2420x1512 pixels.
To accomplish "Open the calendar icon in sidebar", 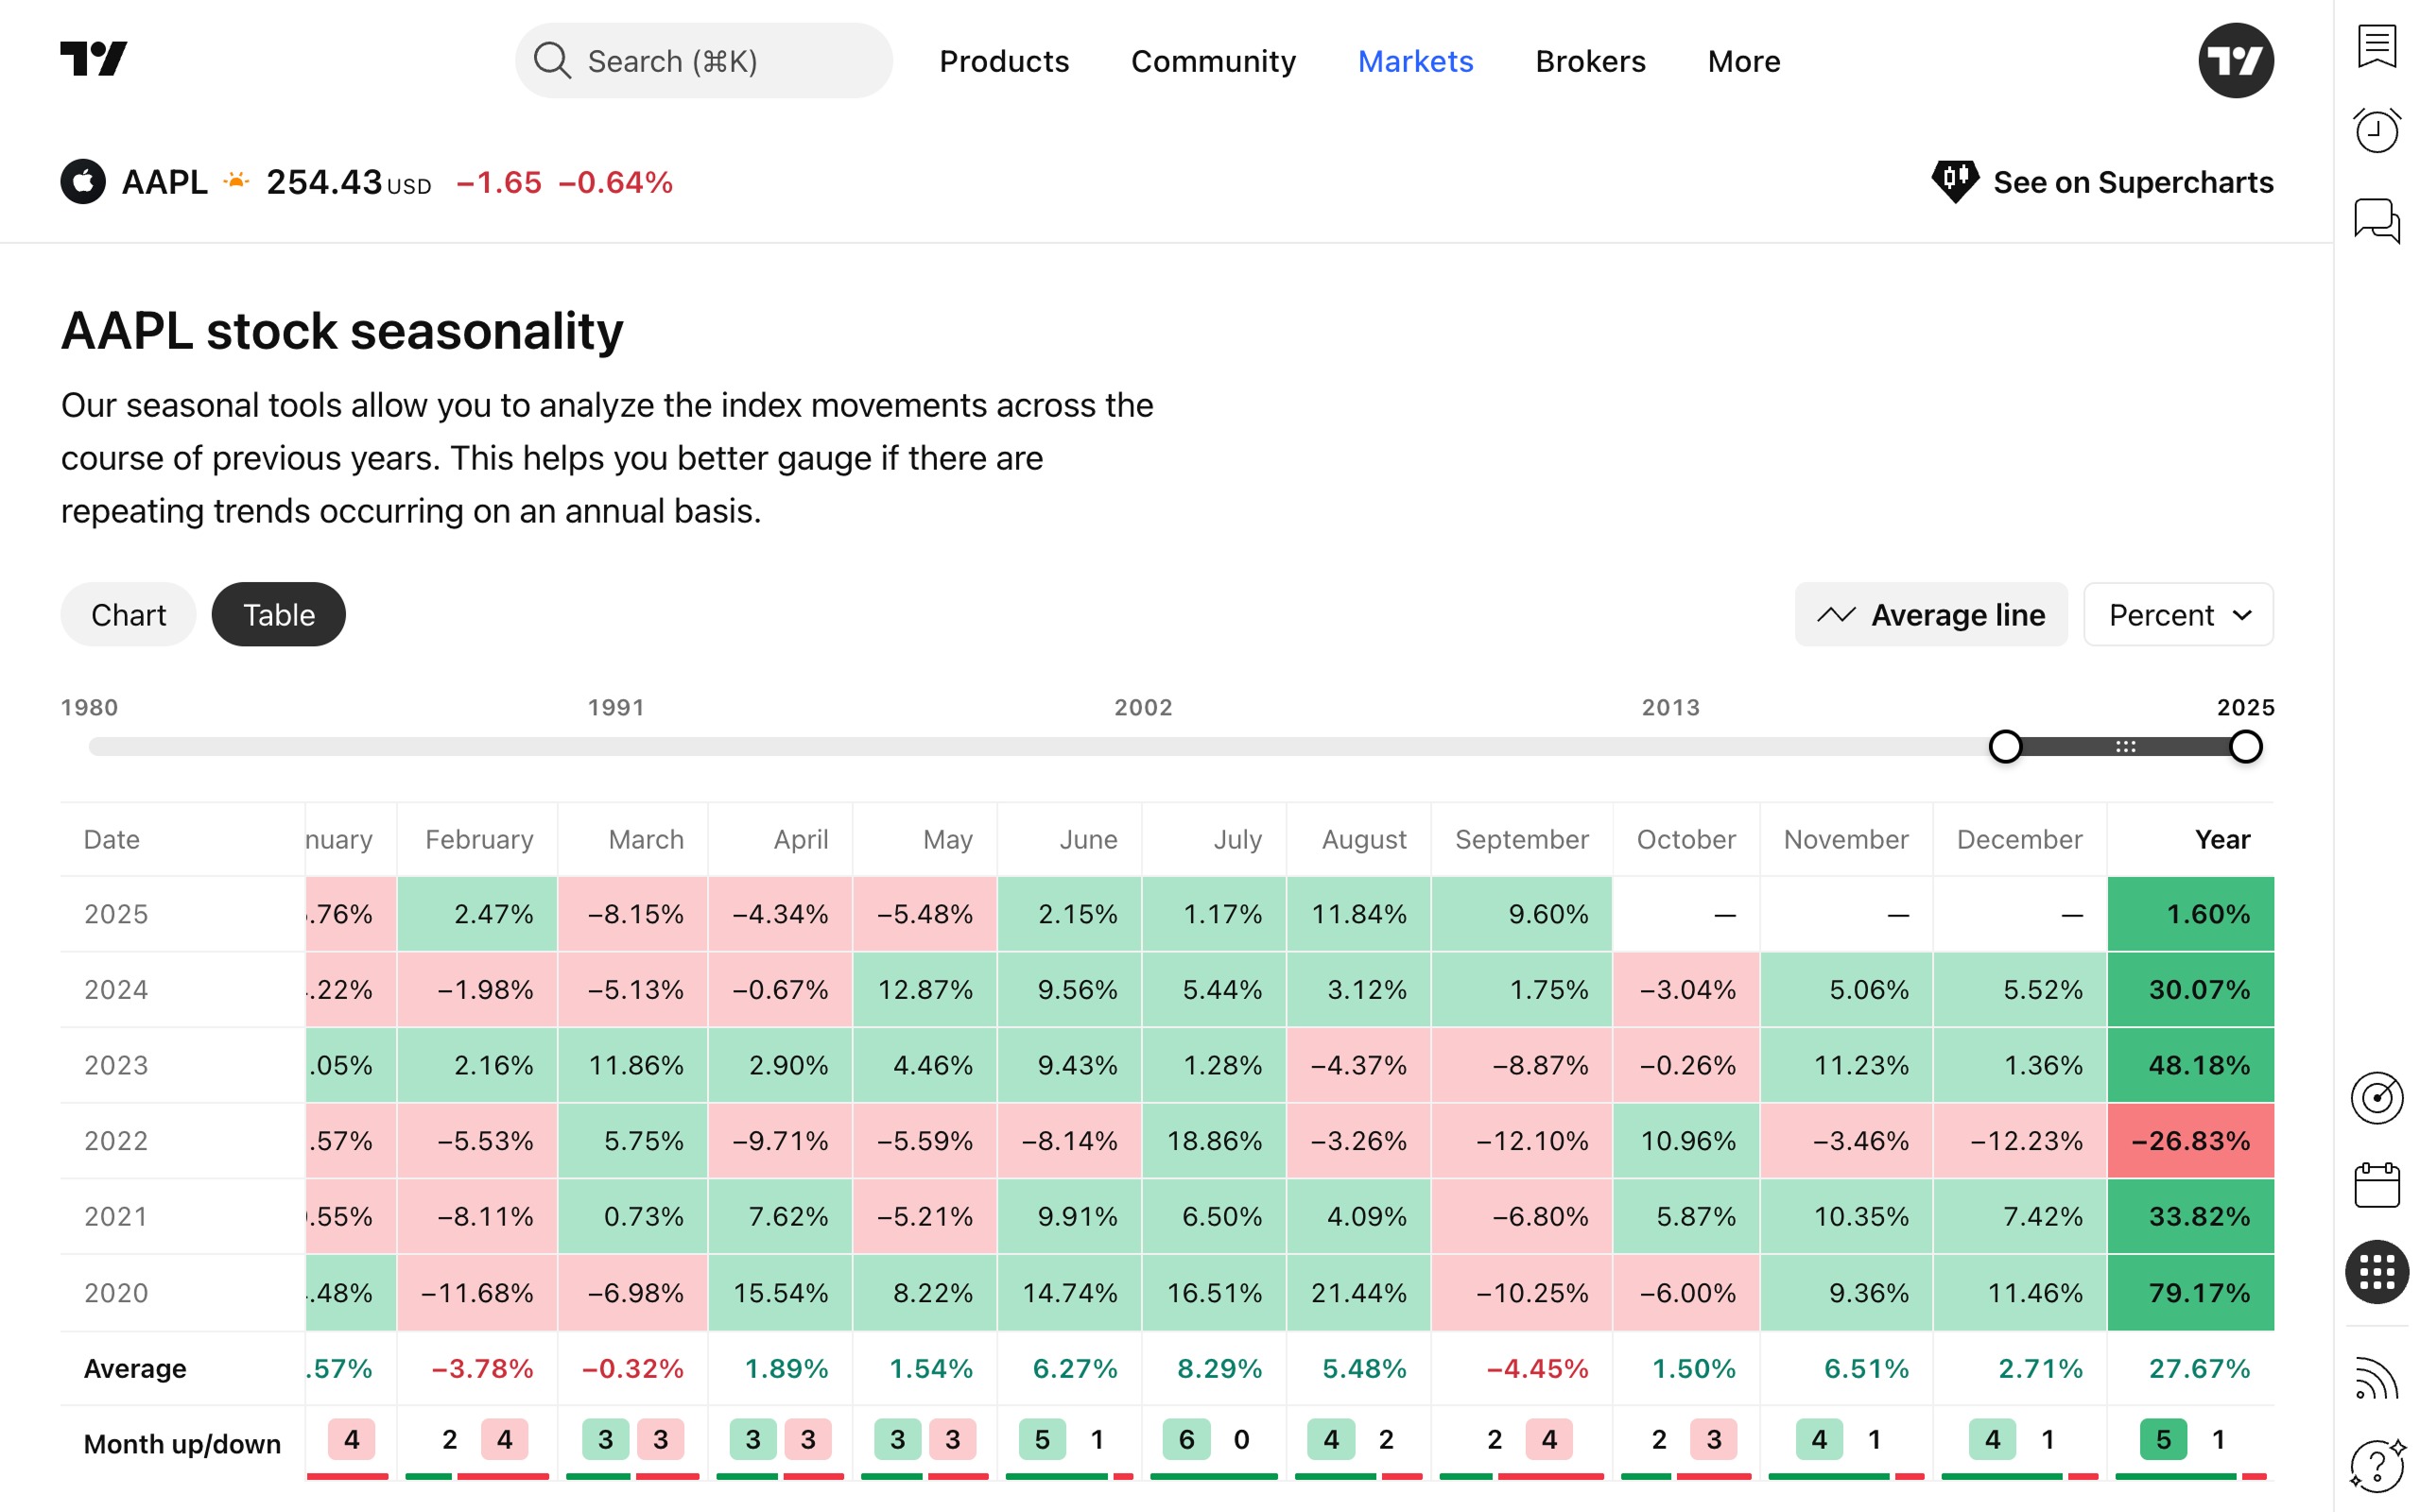I will (x=2376, y=1185).
